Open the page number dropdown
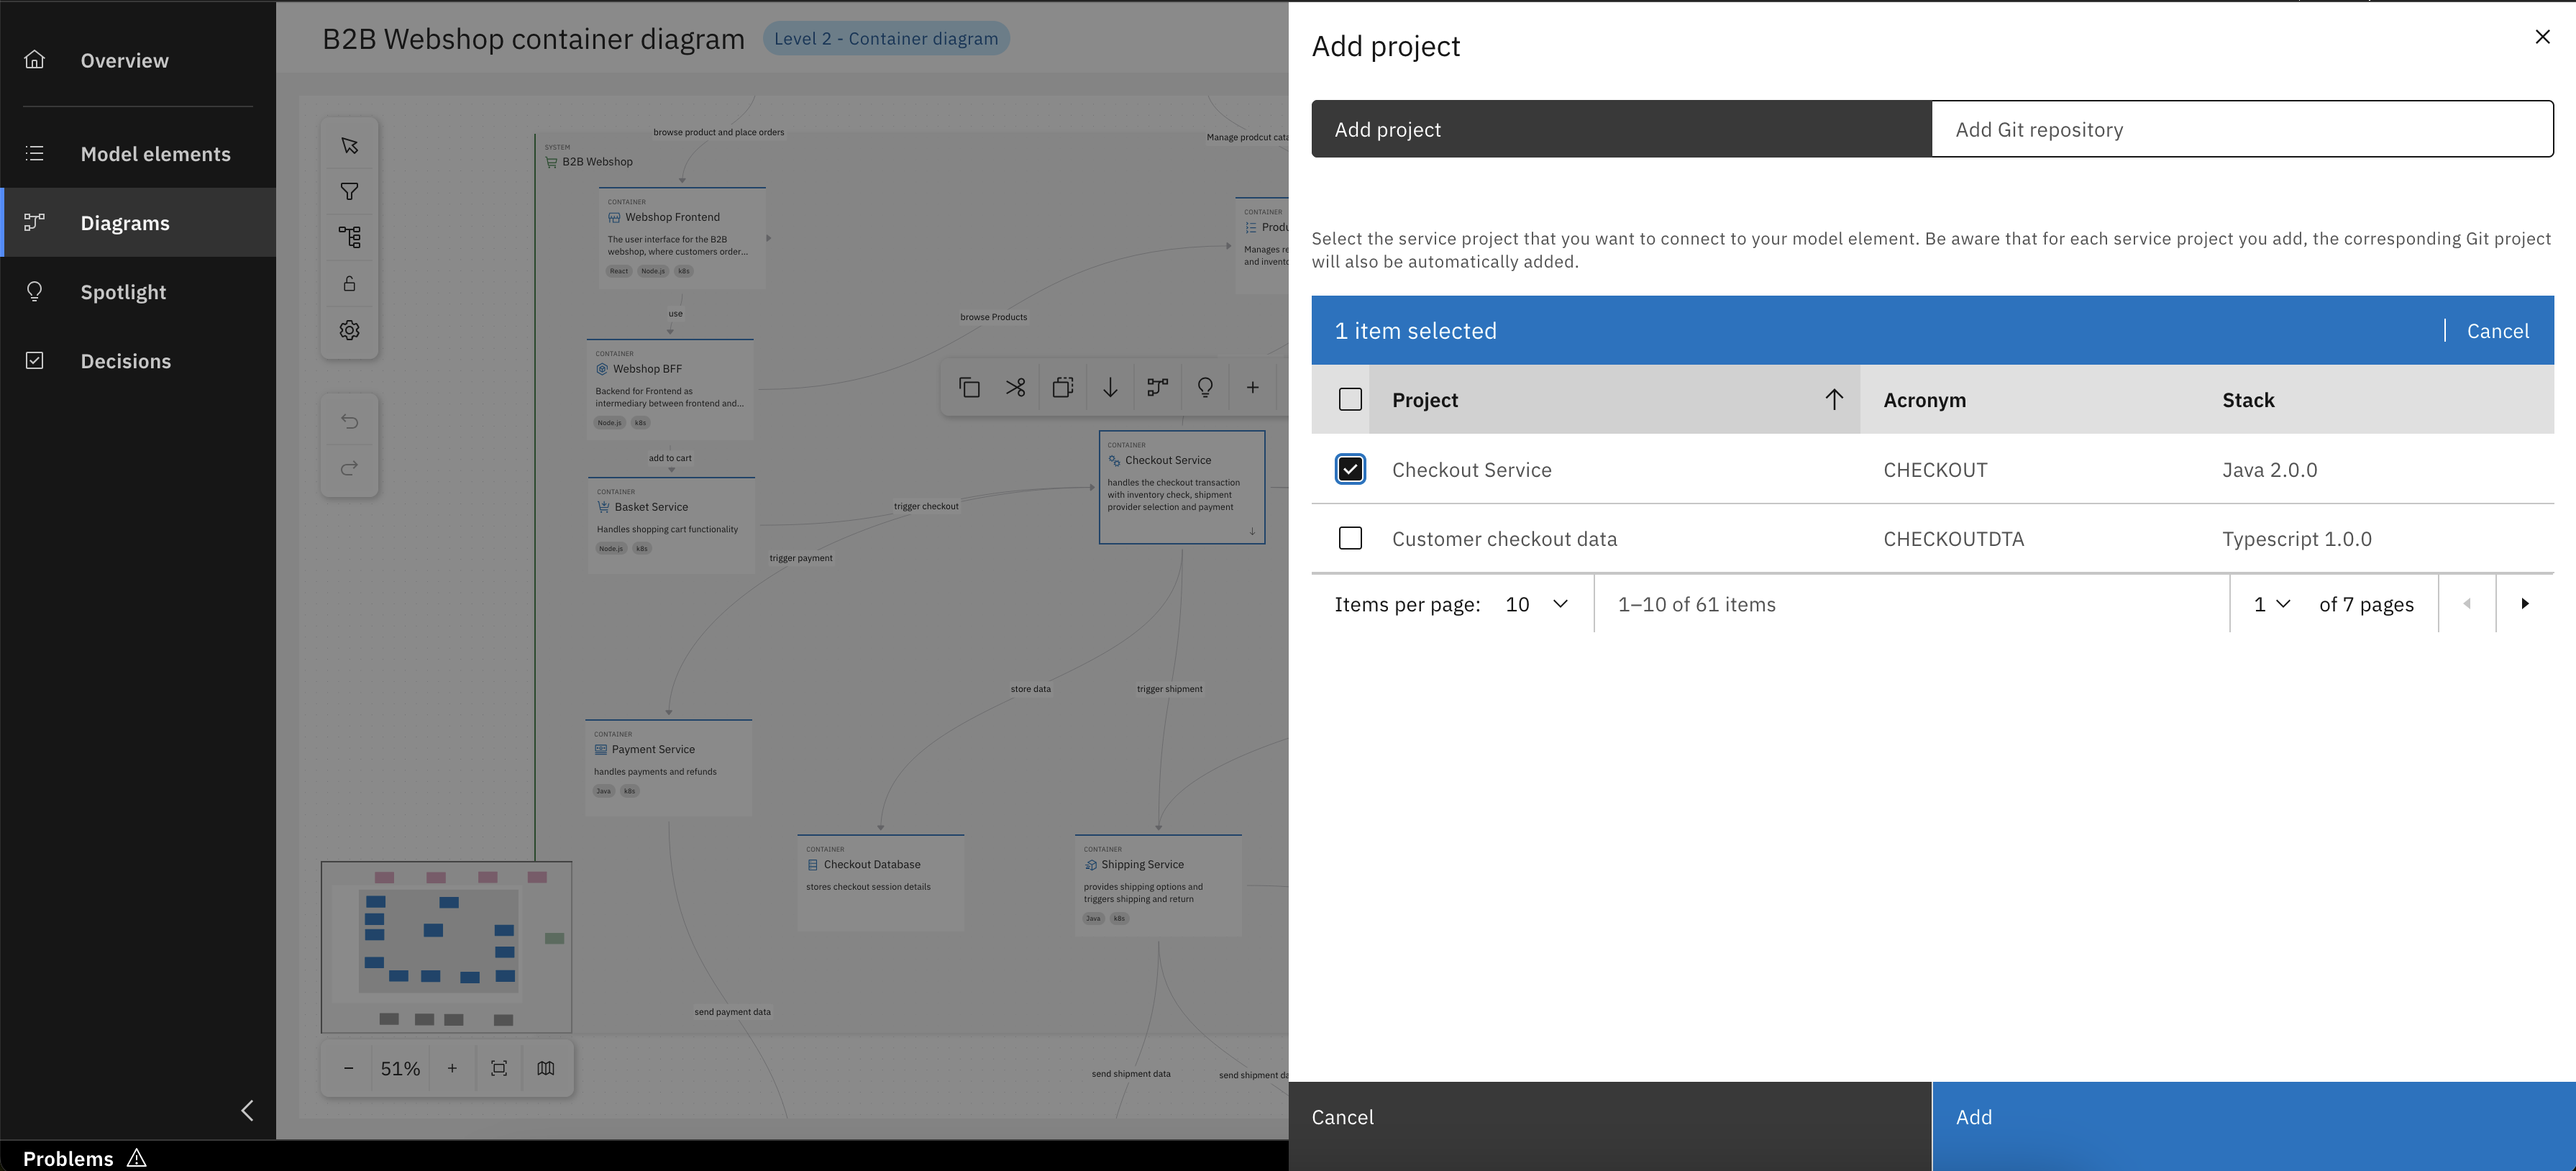2576x1171 pixels. [x=2271, y=604]
